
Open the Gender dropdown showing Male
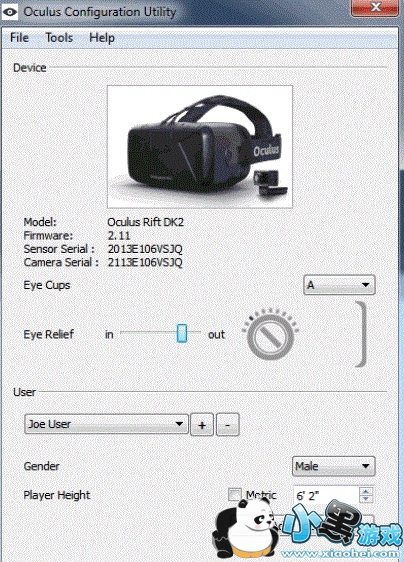click(x=333, y=466)
